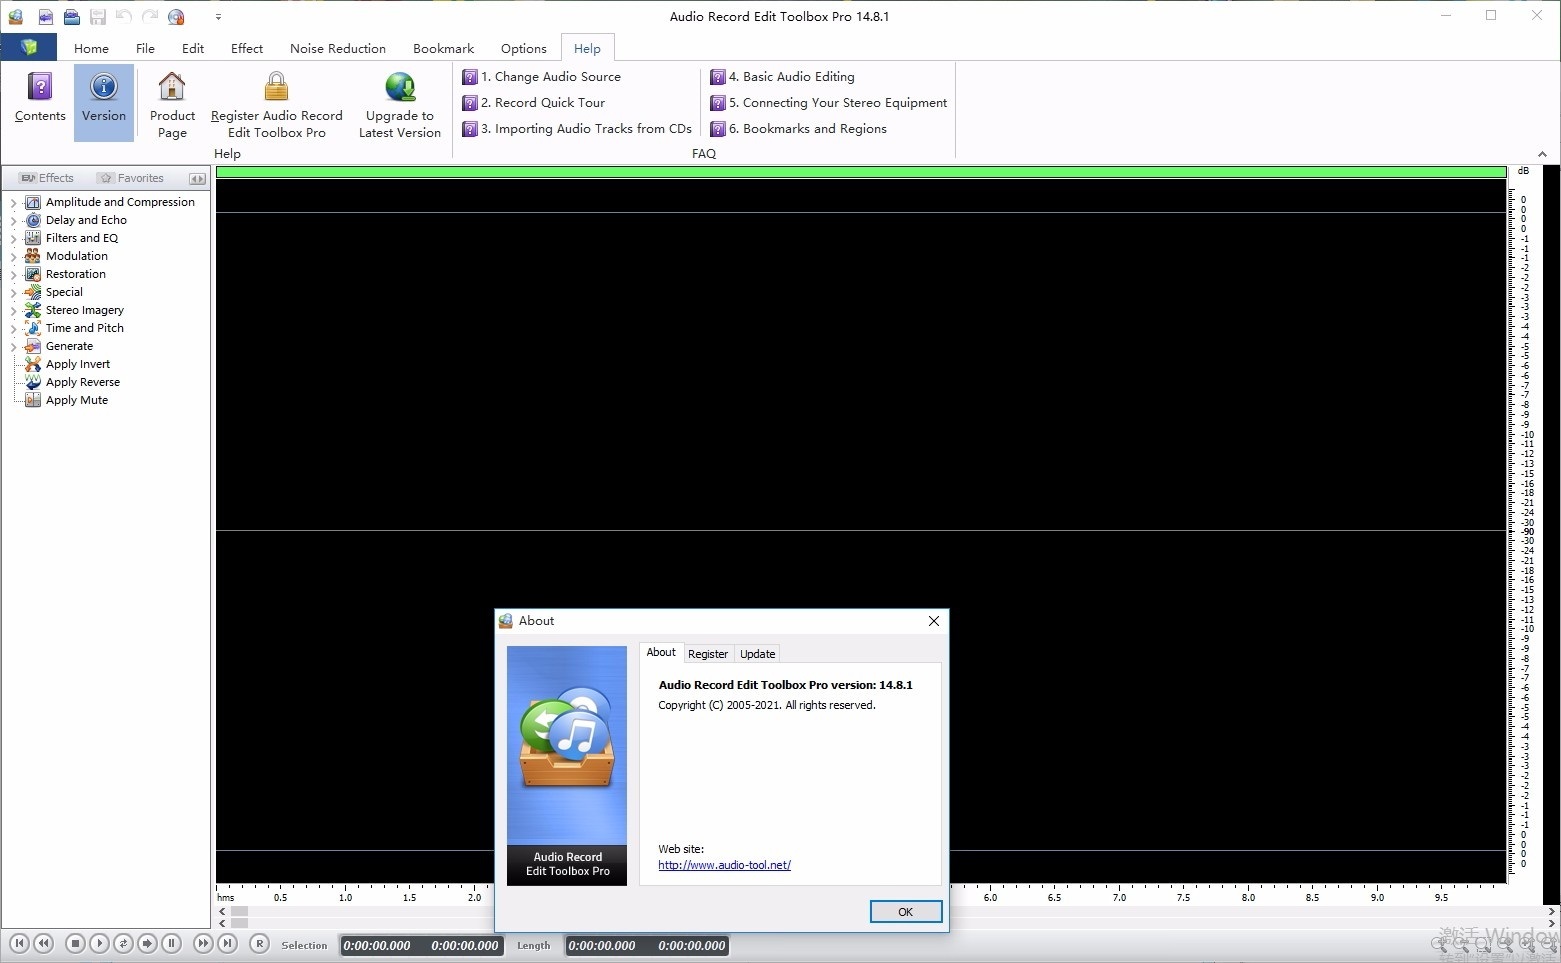
Task: Expand the Amplitude and Compression node
Action: tap(14, 202)
